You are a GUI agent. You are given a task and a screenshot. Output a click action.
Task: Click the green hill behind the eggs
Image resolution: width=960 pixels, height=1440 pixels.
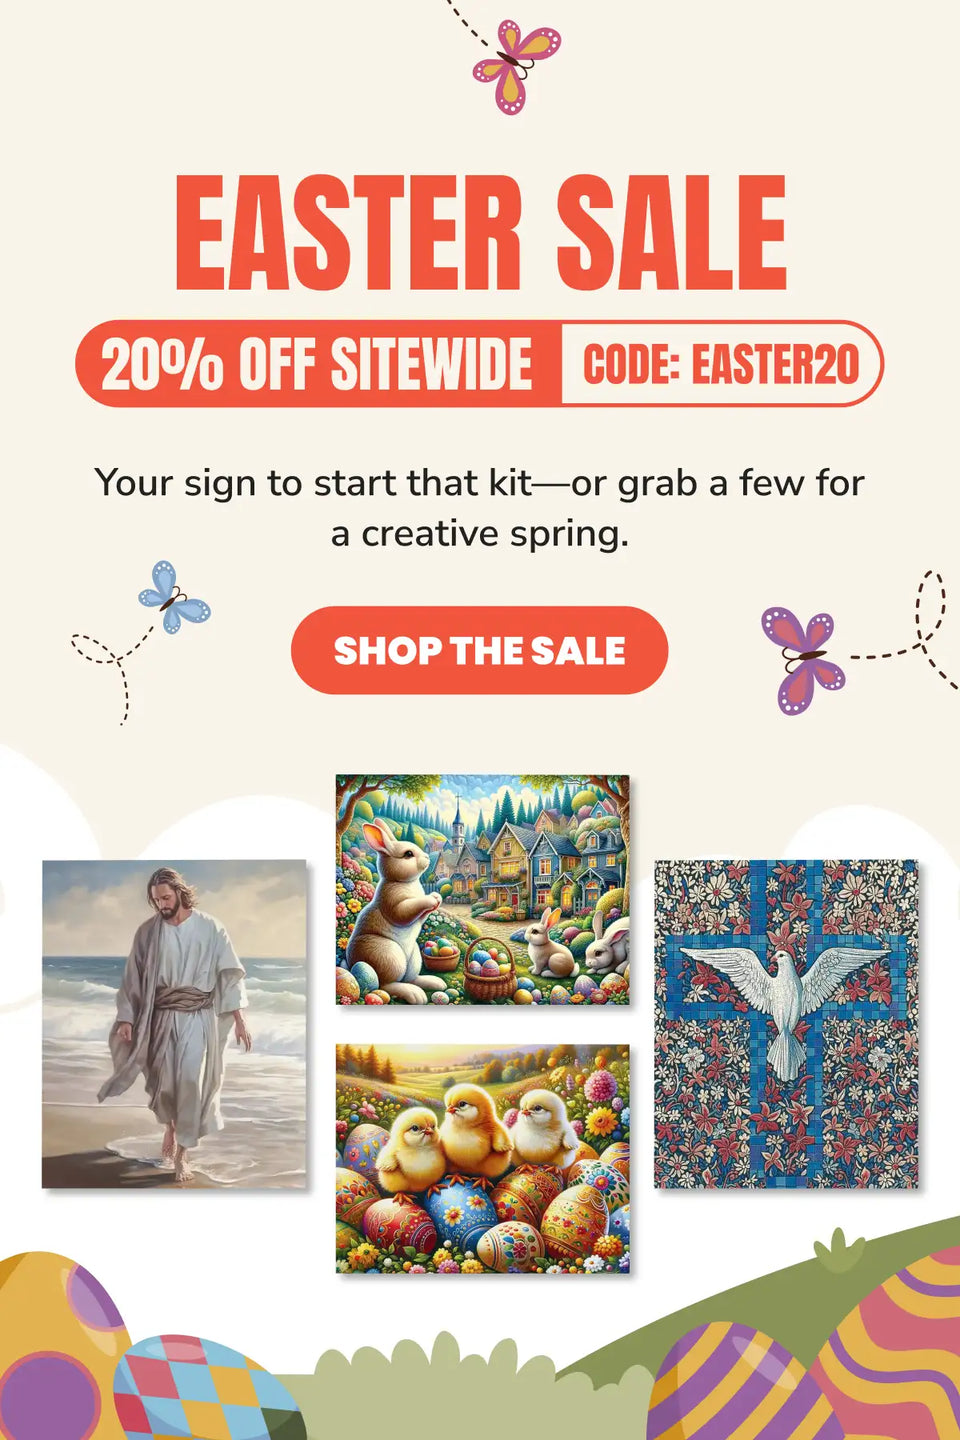[760, 1290]
